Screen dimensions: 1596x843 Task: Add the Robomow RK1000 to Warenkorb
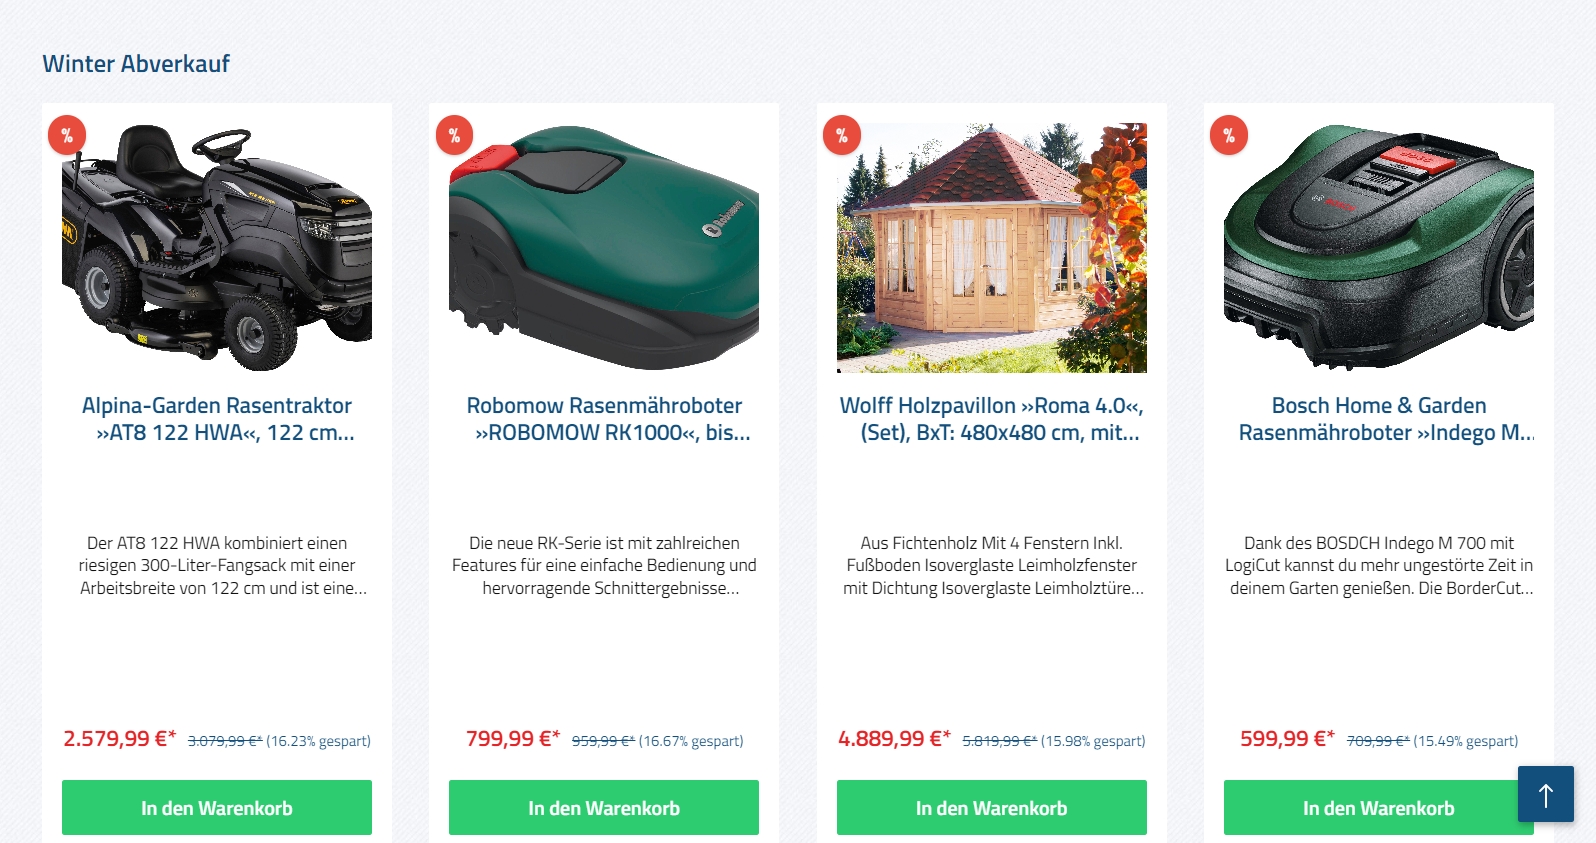(x=604, y=808)
